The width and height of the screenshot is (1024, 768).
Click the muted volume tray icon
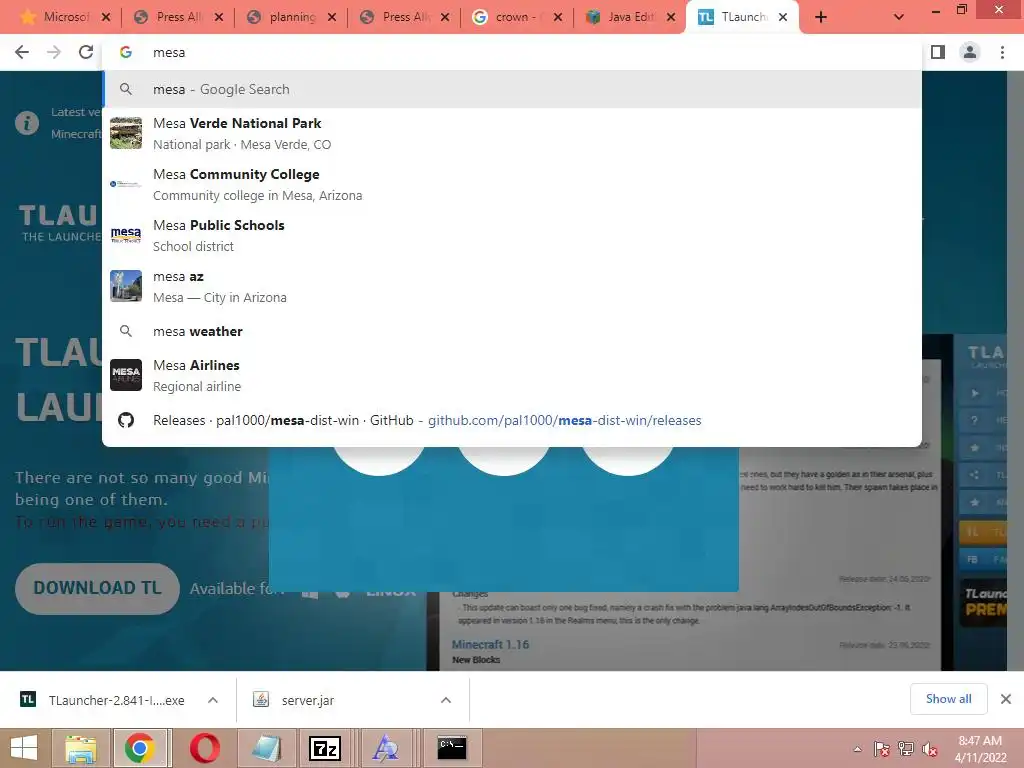929,749
